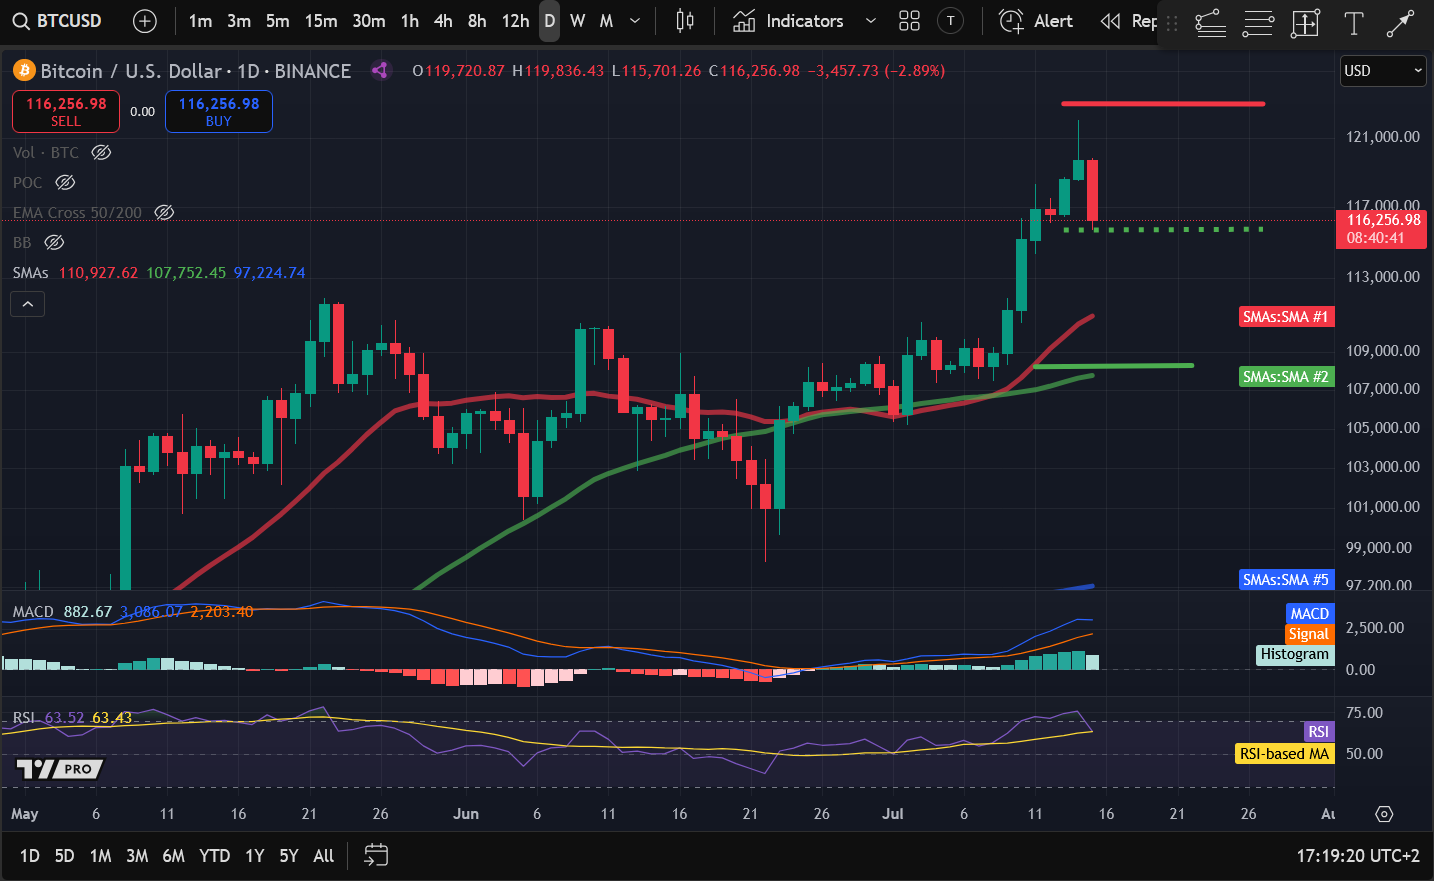The height and width of the screenshot is (881, 1434).
Task: Click the purple share icon beside BINANCE
Action: click(x=379, y=70)
